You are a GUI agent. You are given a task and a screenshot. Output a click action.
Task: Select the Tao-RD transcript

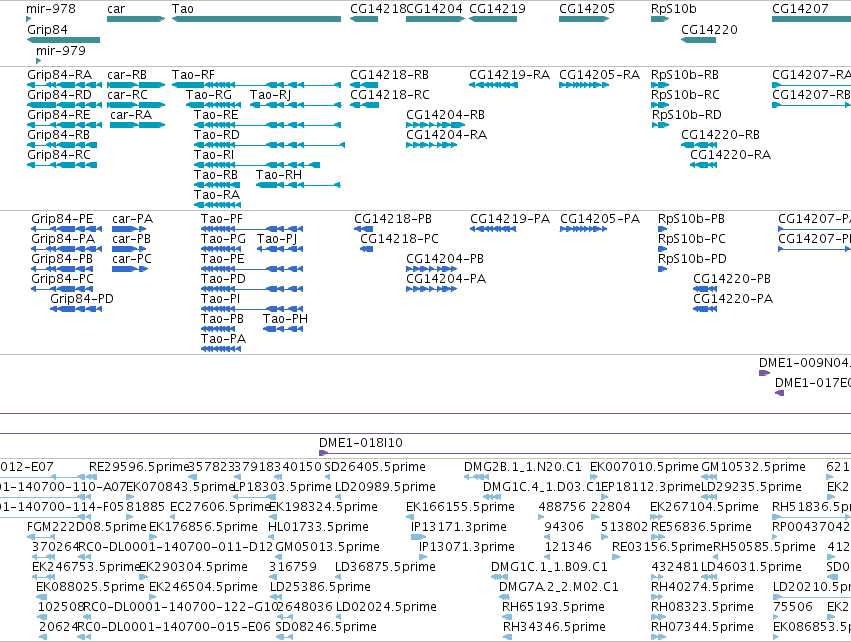tap(269, 145)
